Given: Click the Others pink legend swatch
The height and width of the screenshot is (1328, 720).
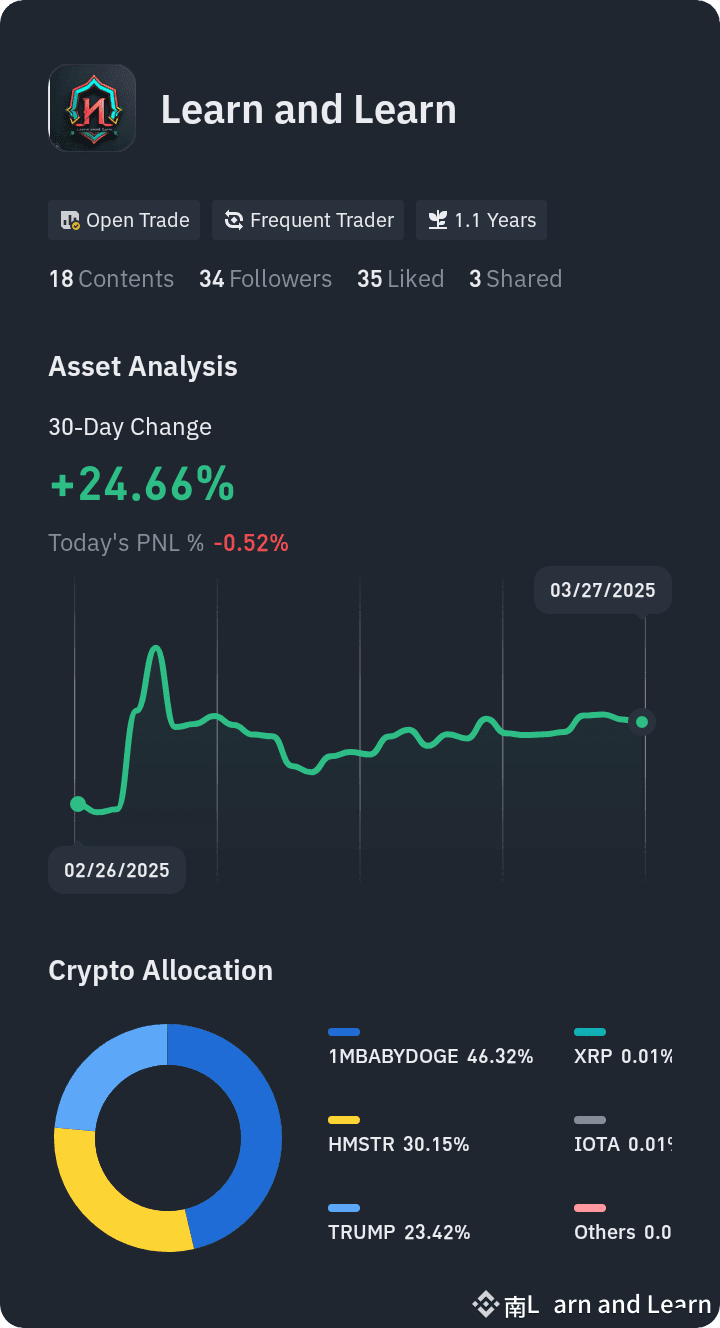Looking at the screenshot, I should click(590, 1208).
